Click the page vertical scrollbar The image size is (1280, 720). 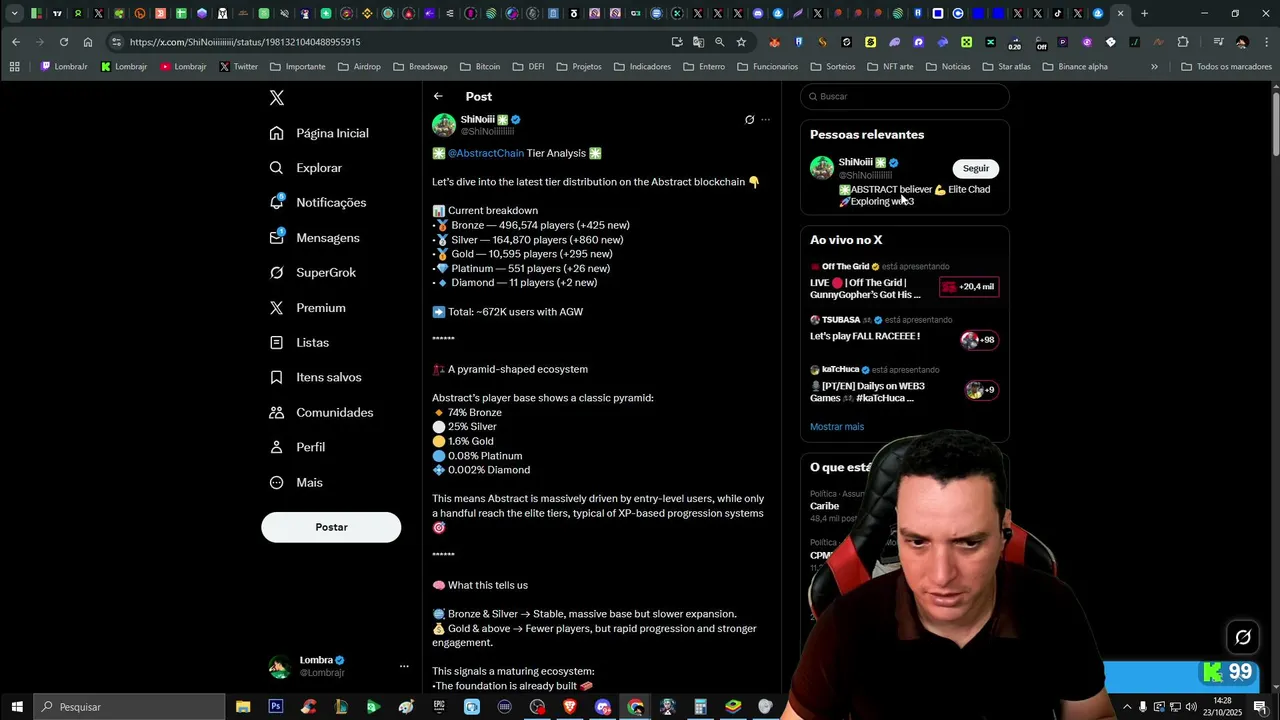1275,125
